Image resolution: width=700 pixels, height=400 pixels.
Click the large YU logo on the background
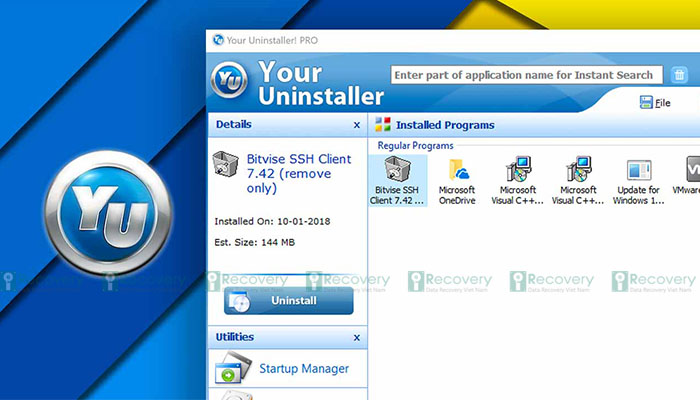tap(108, 213)
